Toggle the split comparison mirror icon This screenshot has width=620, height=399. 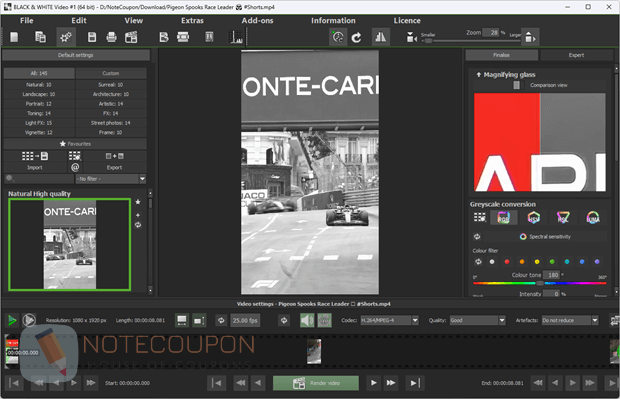(380, 37)
